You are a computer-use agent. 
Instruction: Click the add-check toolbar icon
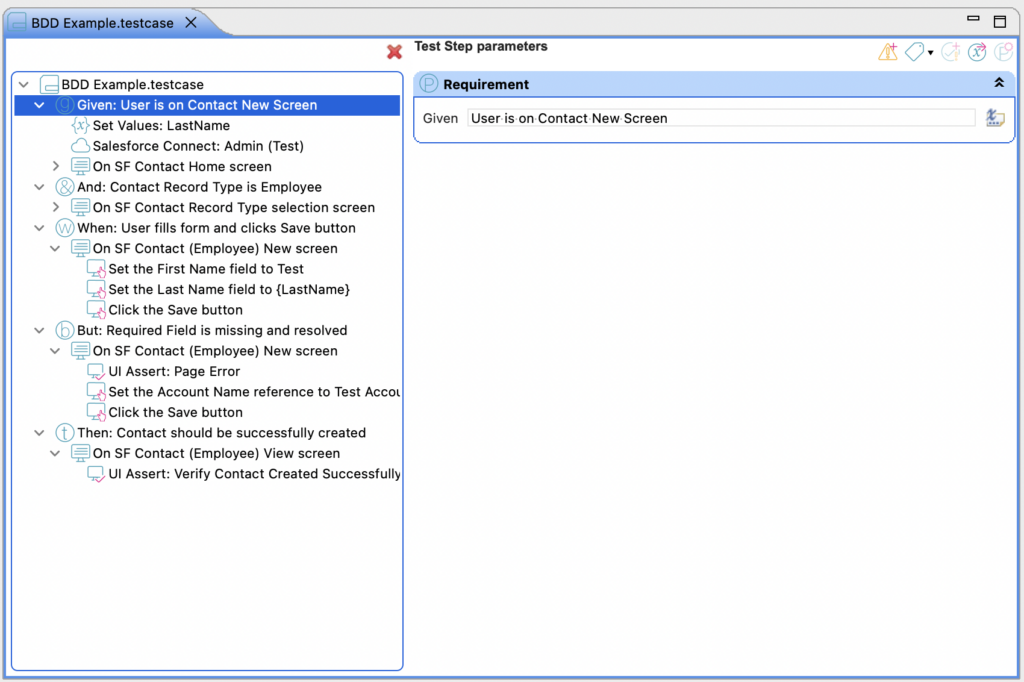click(x=950, y=51)
